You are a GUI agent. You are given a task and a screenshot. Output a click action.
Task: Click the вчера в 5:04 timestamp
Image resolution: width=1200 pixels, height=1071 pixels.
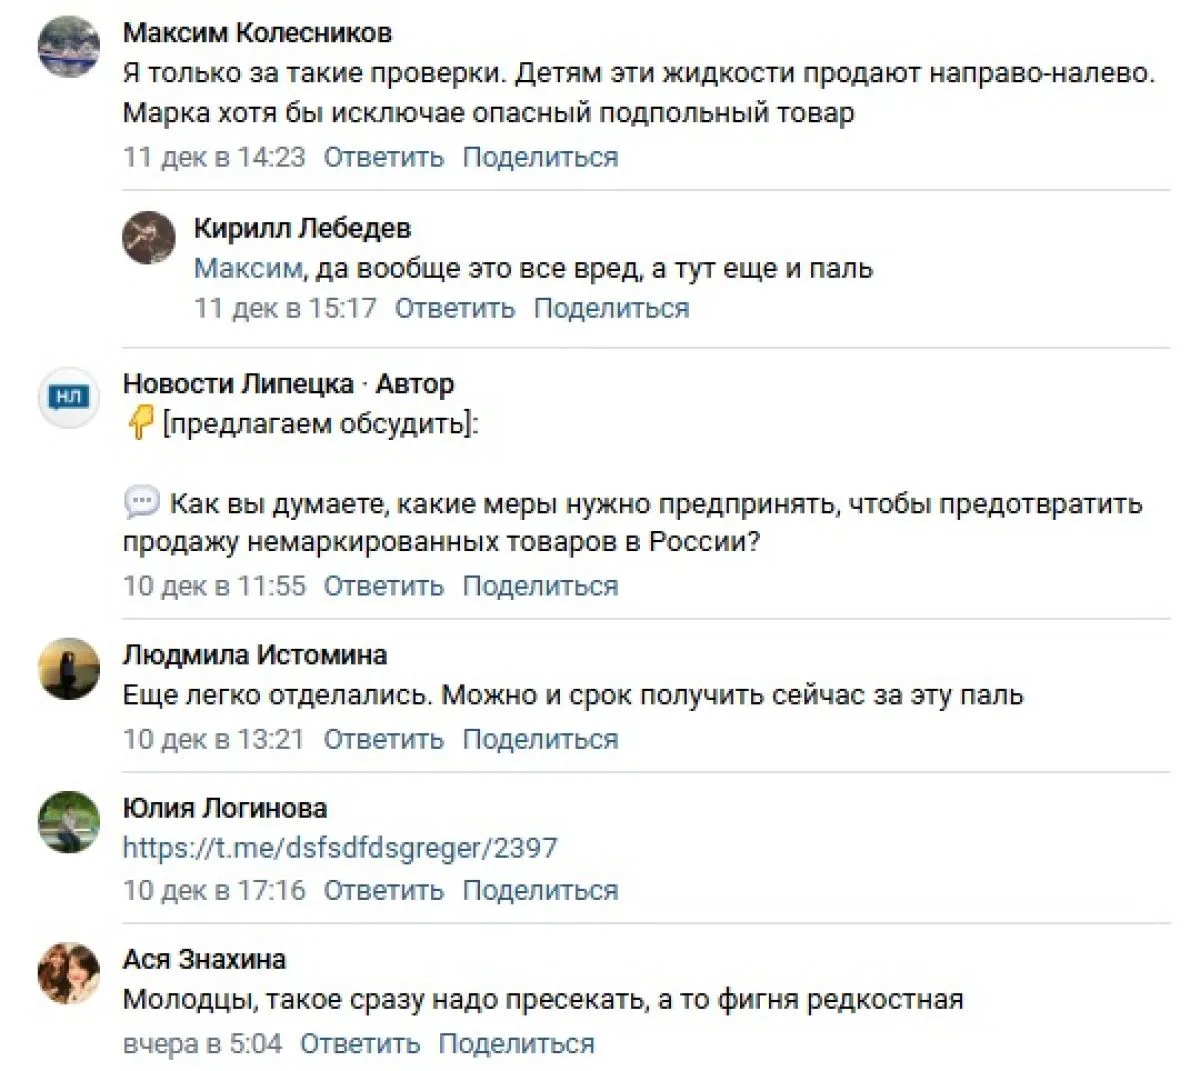pyautogui.click(x=202, y=1044)
